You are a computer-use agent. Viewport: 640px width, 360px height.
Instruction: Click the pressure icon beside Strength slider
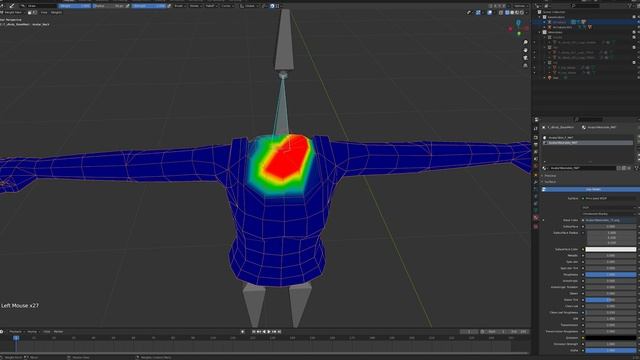[169, 6]
